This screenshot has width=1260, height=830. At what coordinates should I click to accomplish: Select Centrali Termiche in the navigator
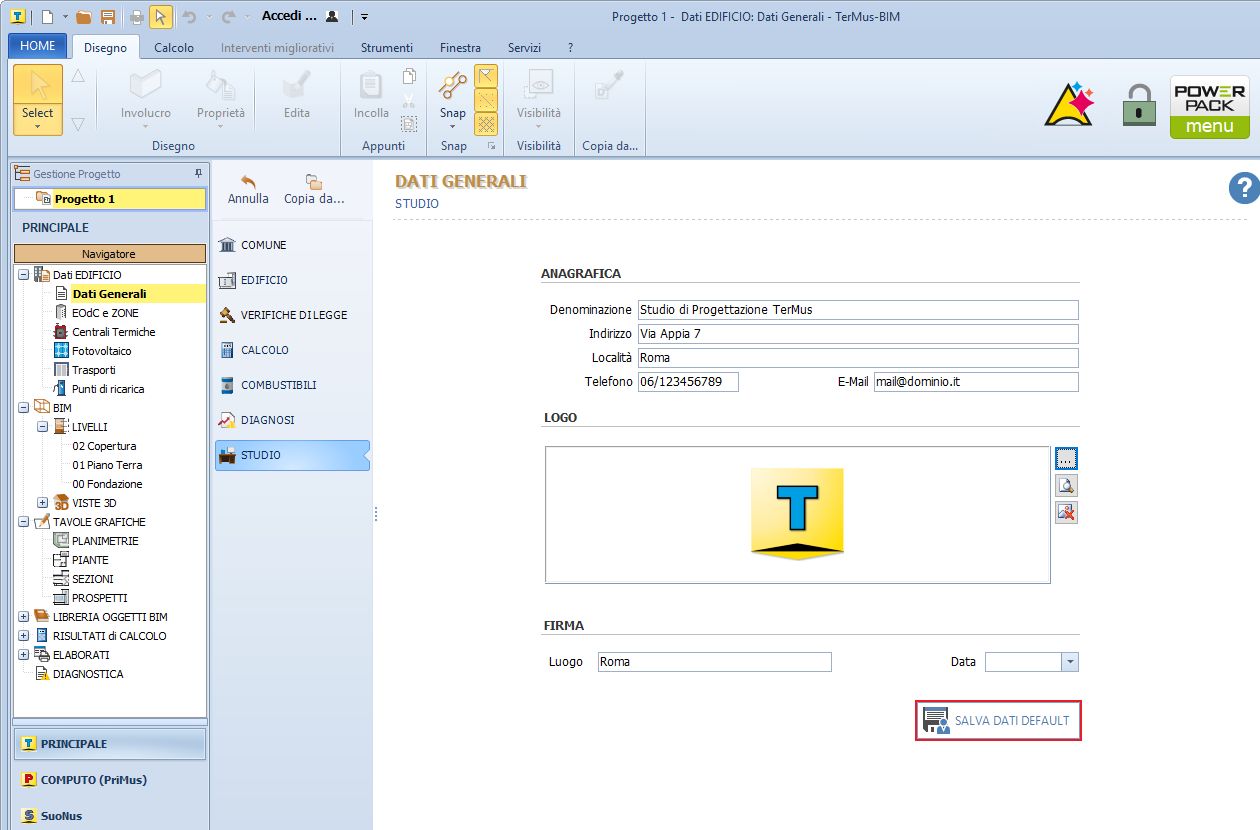point(113,332)
